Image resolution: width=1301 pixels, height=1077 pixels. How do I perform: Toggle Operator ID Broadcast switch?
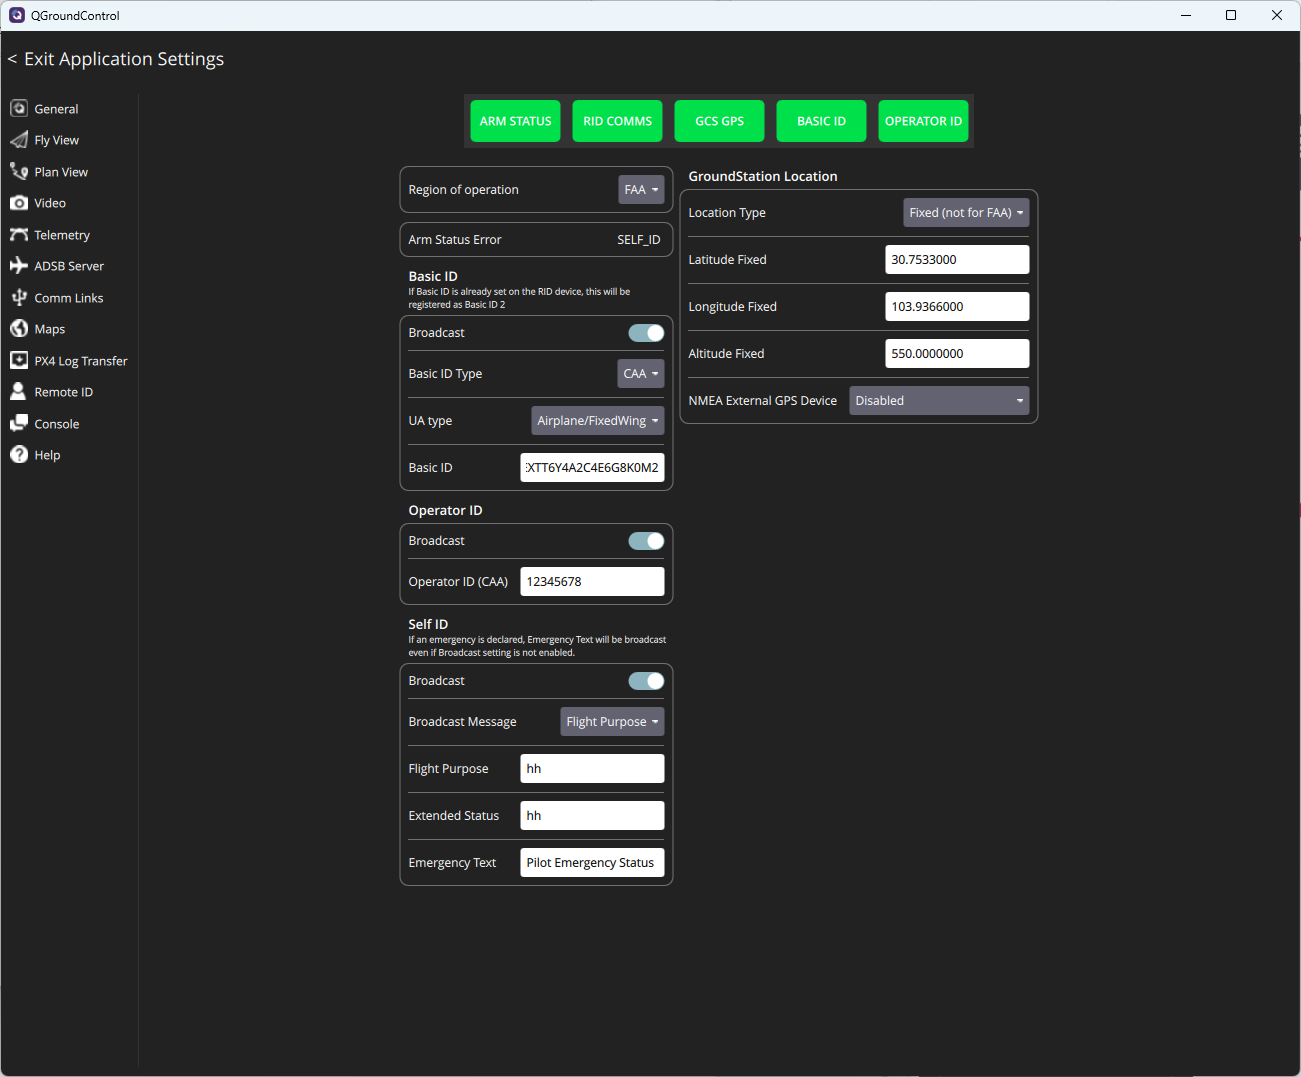click(x=646, y=541)
